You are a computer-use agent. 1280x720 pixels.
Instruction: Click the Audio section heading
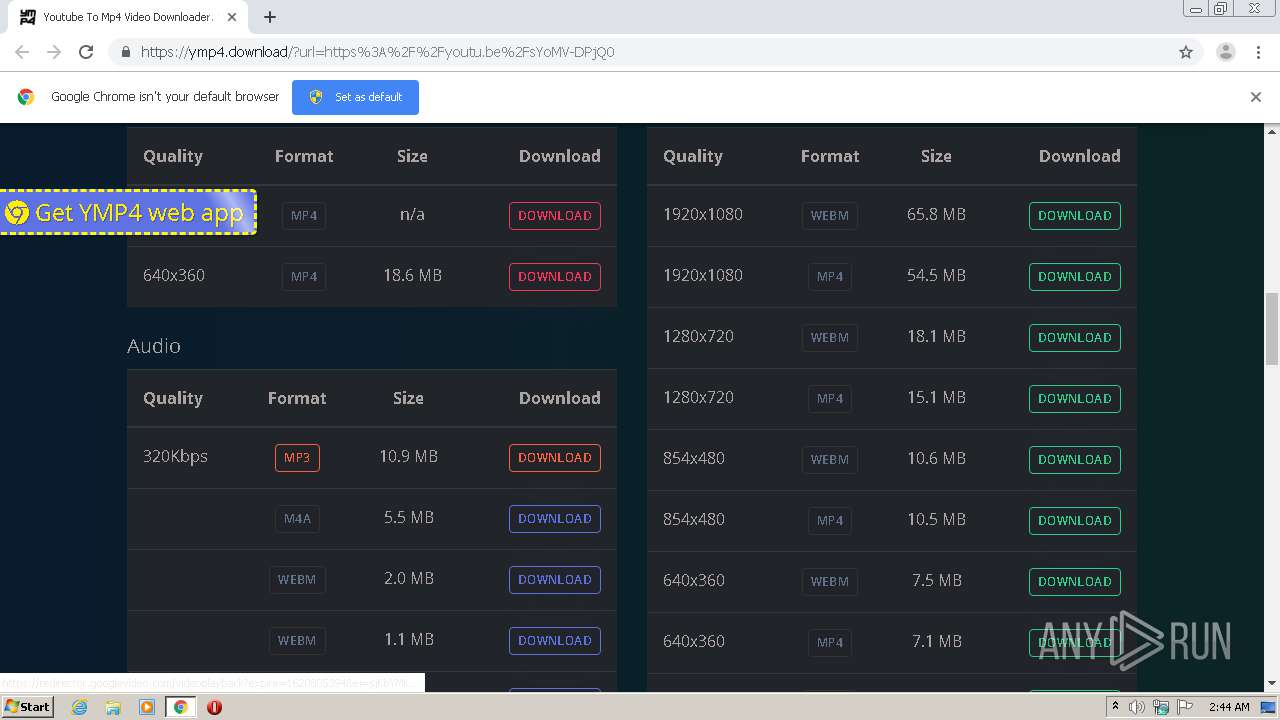tap(154, 346)
